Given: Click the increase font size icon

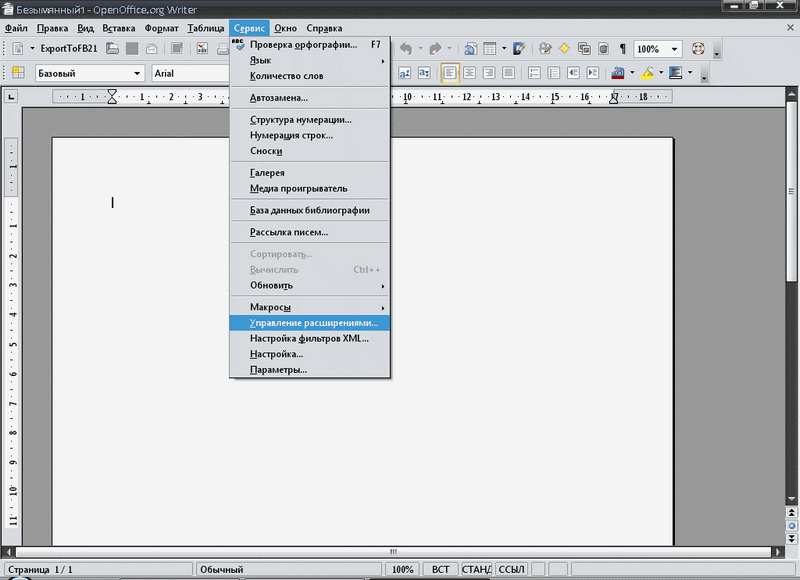Looking at the screenshot, I should (x=405, y=73).
